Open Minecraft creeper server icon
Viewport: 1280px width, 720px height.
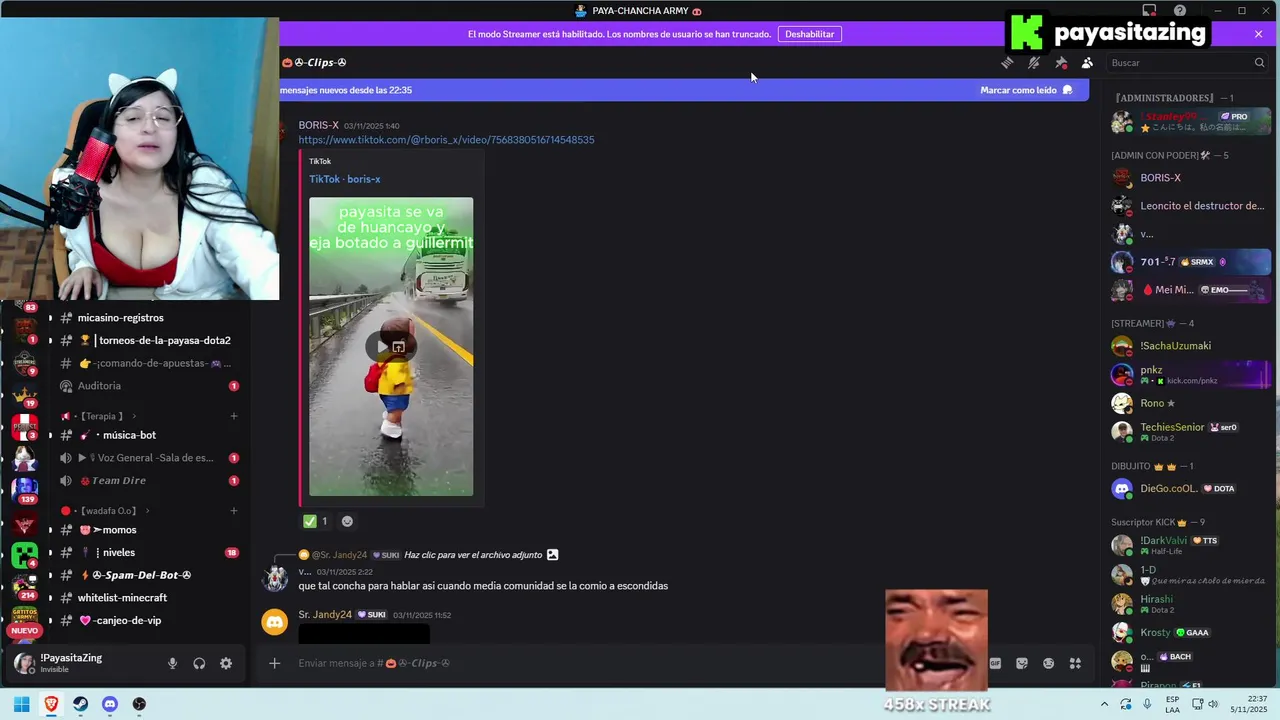(24, 555)
